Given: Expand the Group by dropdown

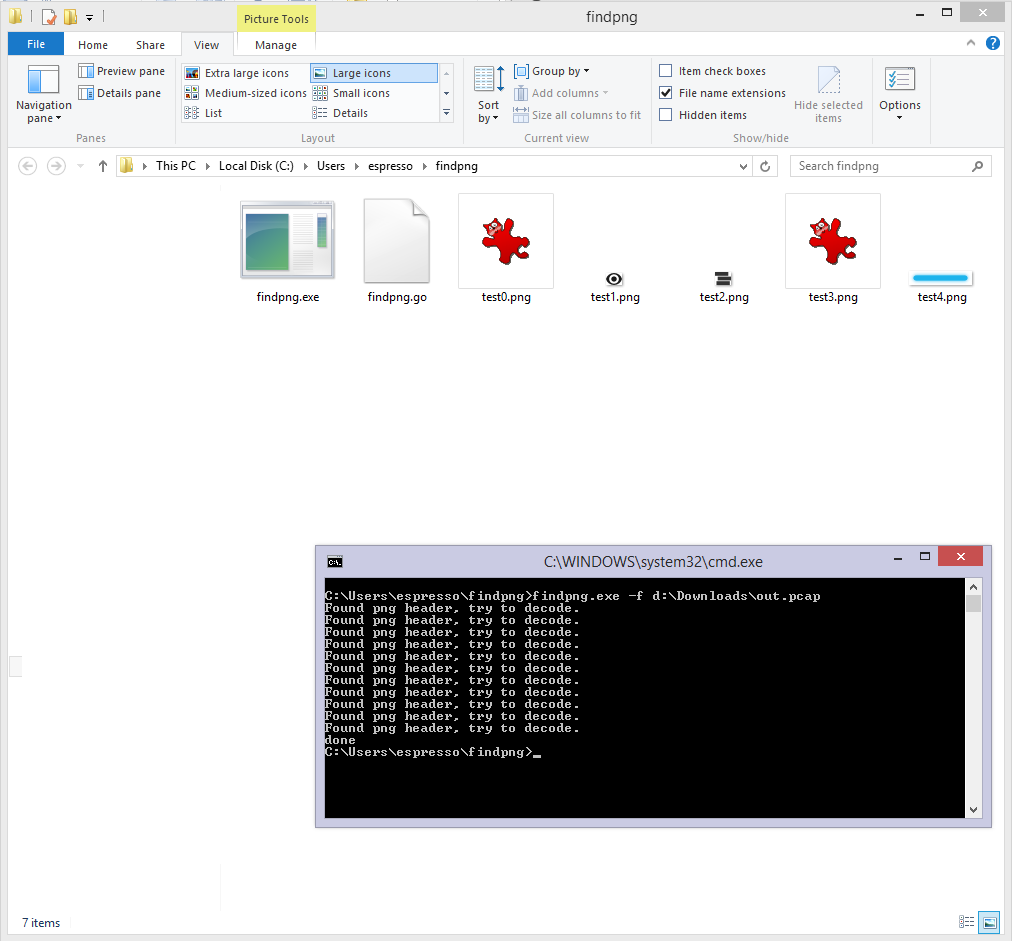Looking at the screenshot, I should (x=552, y=71).
